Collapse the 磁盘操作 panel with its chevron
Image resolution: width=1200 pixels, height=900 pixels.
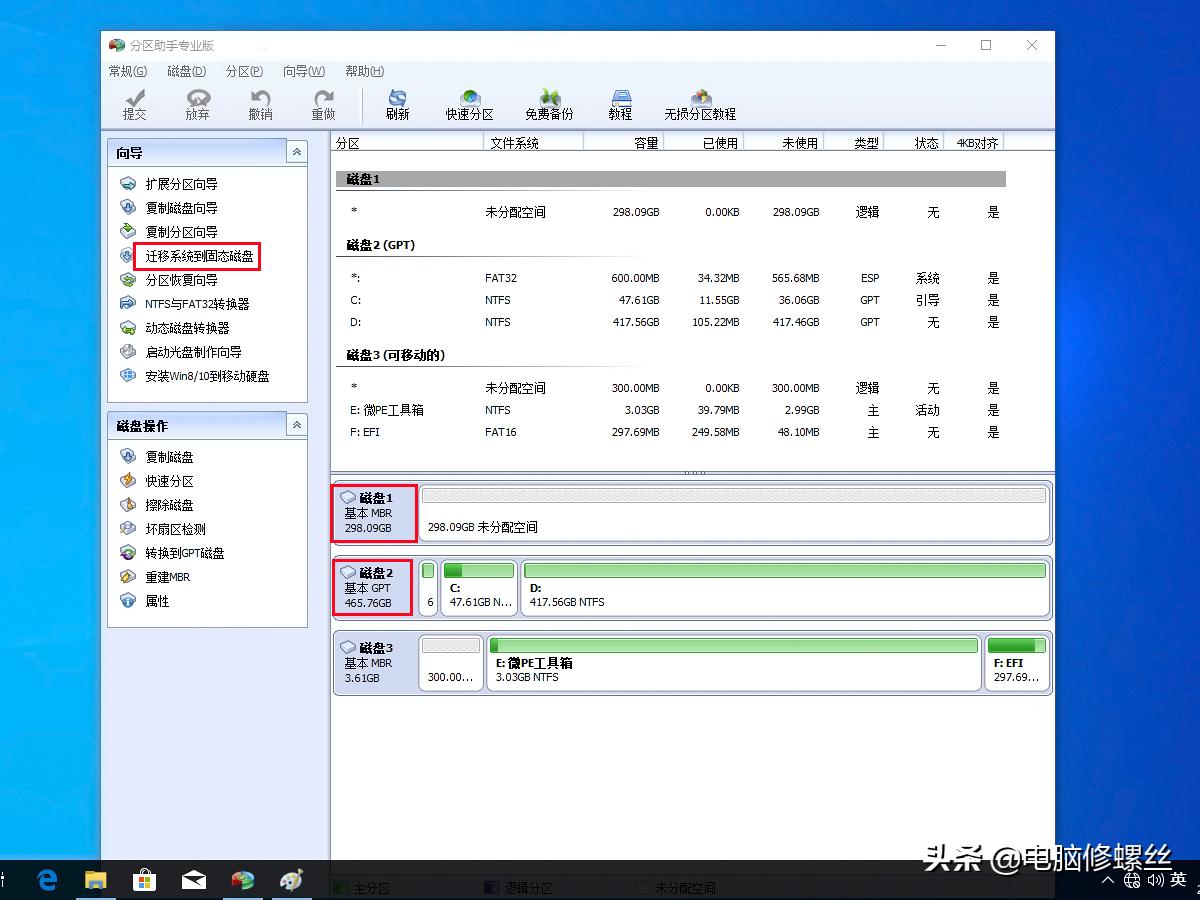point(296,425)
